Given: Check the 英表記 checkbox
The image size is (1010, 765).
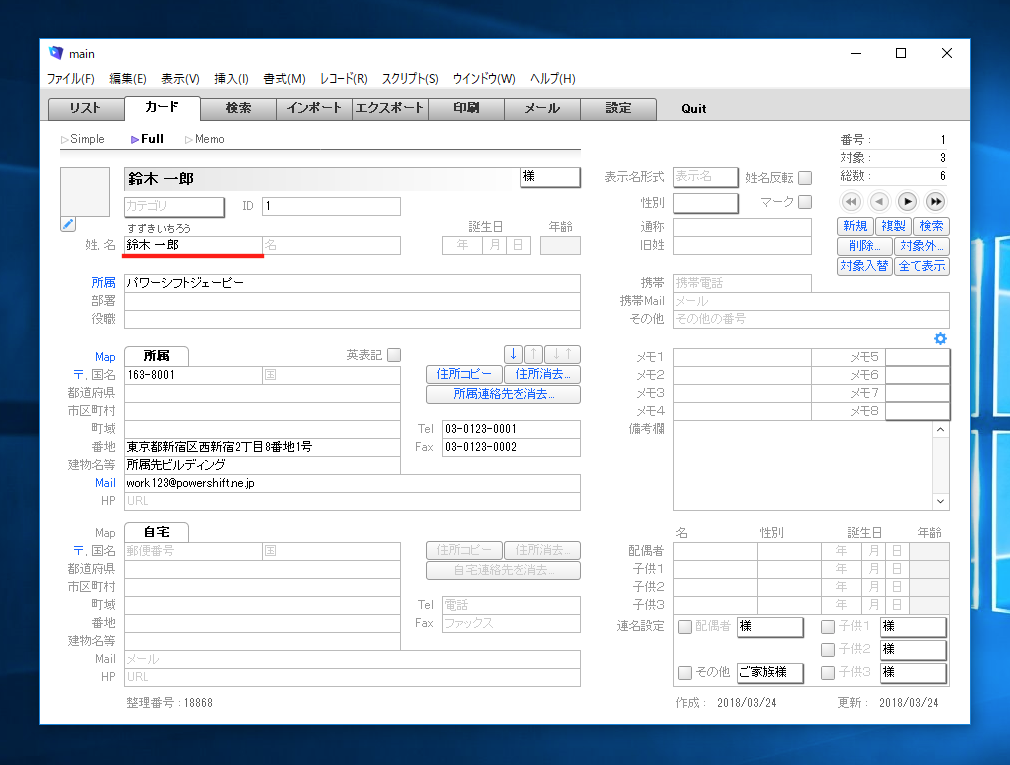Looking at the screenshot, I should [394, 355].
